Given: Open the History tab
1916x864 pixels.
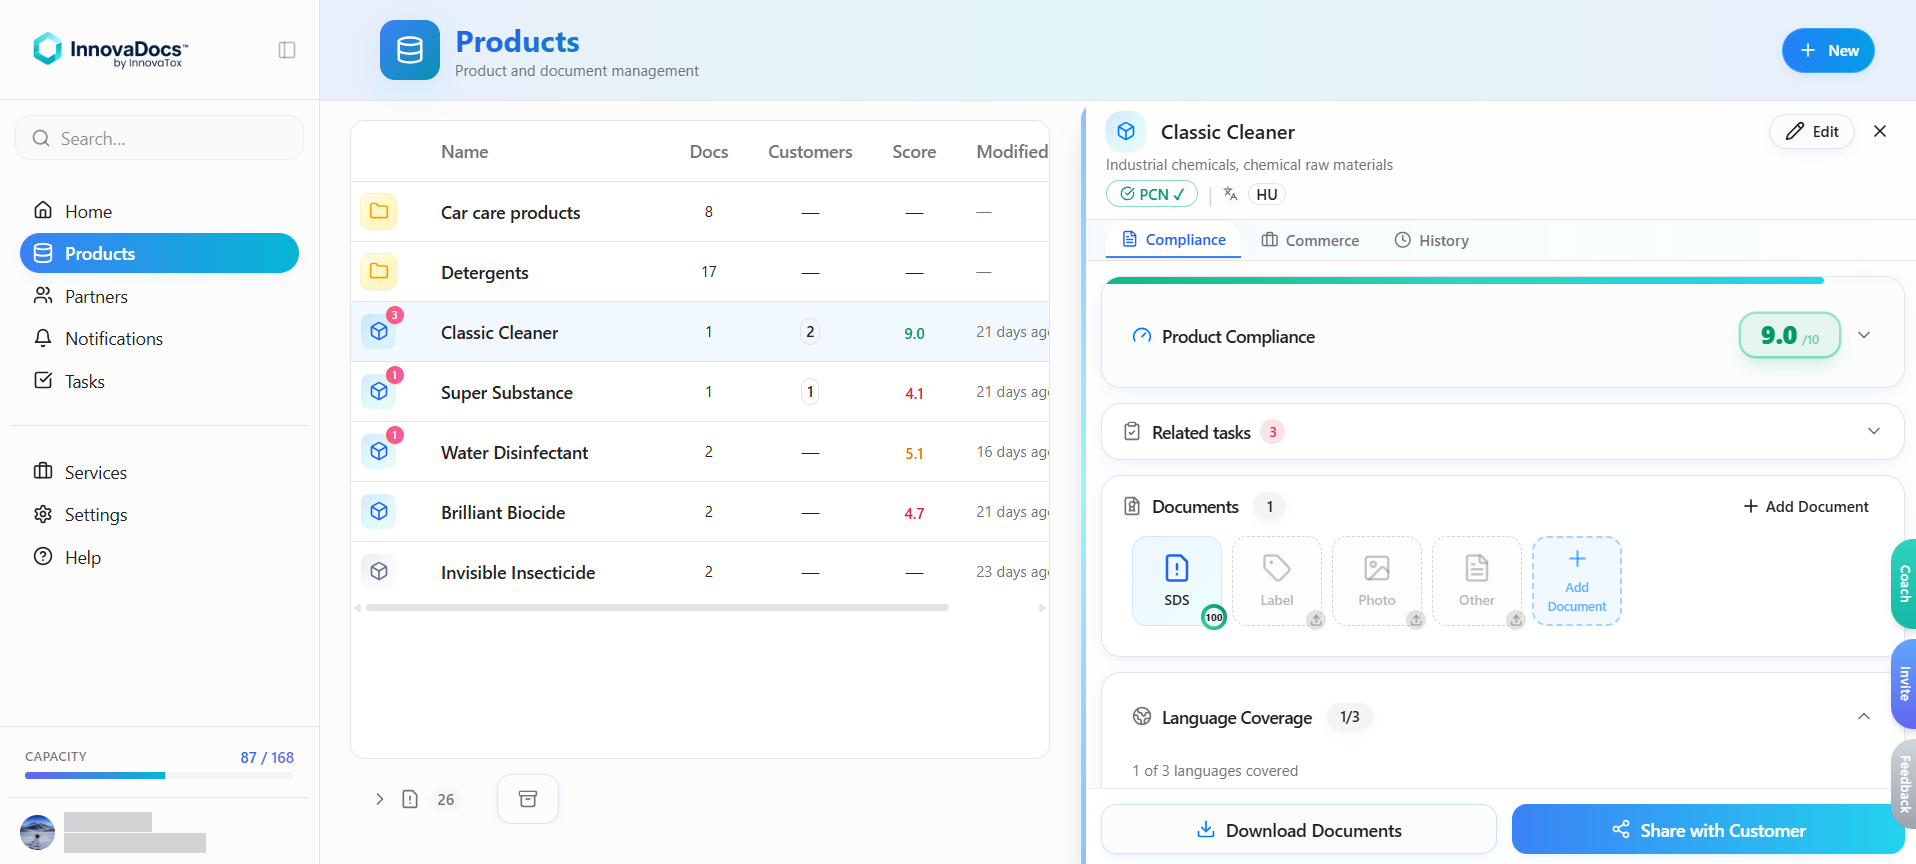Looking at the screenshot, I should point(1432,240).
